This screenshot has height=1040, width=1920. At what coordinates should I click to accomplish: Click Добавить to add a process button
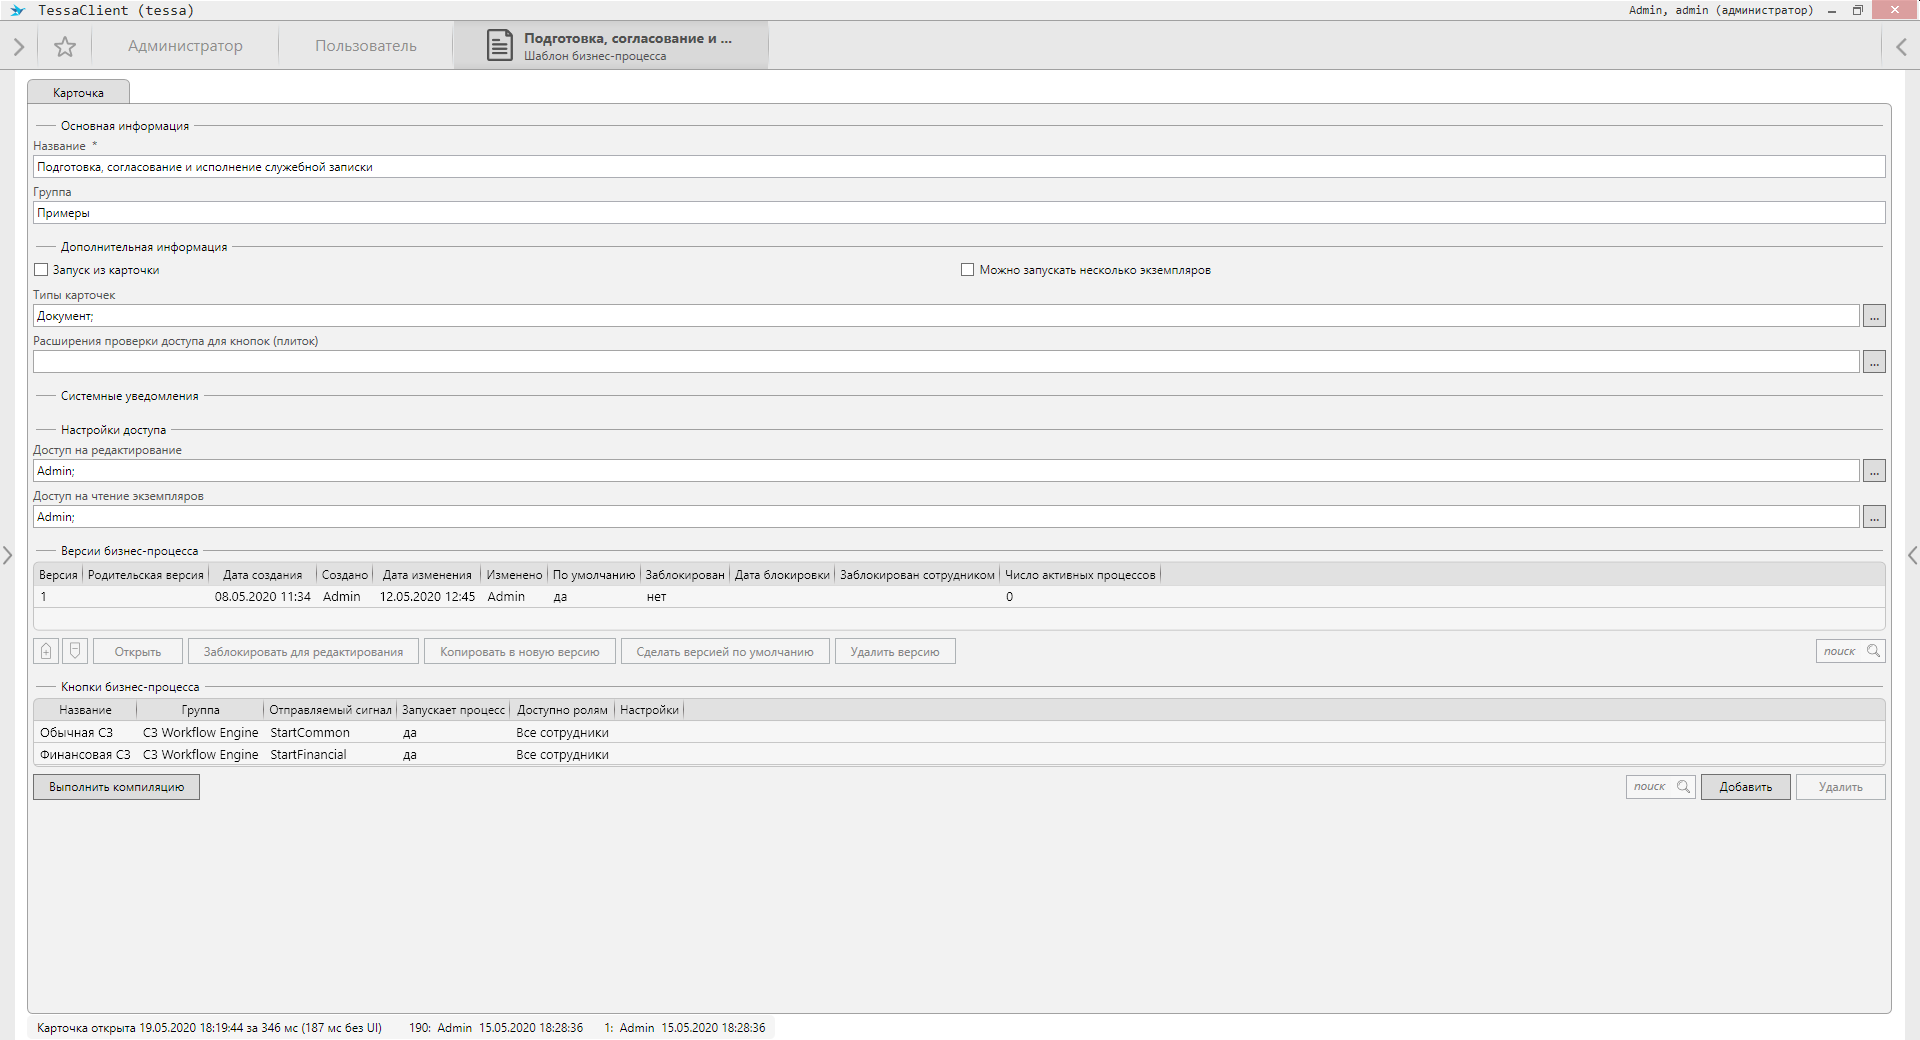(1745, 787)
